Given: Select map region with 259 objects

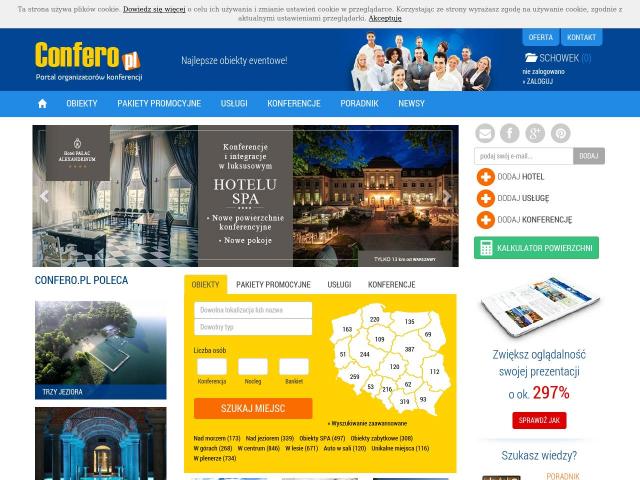Looking at the screenshot, I should point(354,377).
